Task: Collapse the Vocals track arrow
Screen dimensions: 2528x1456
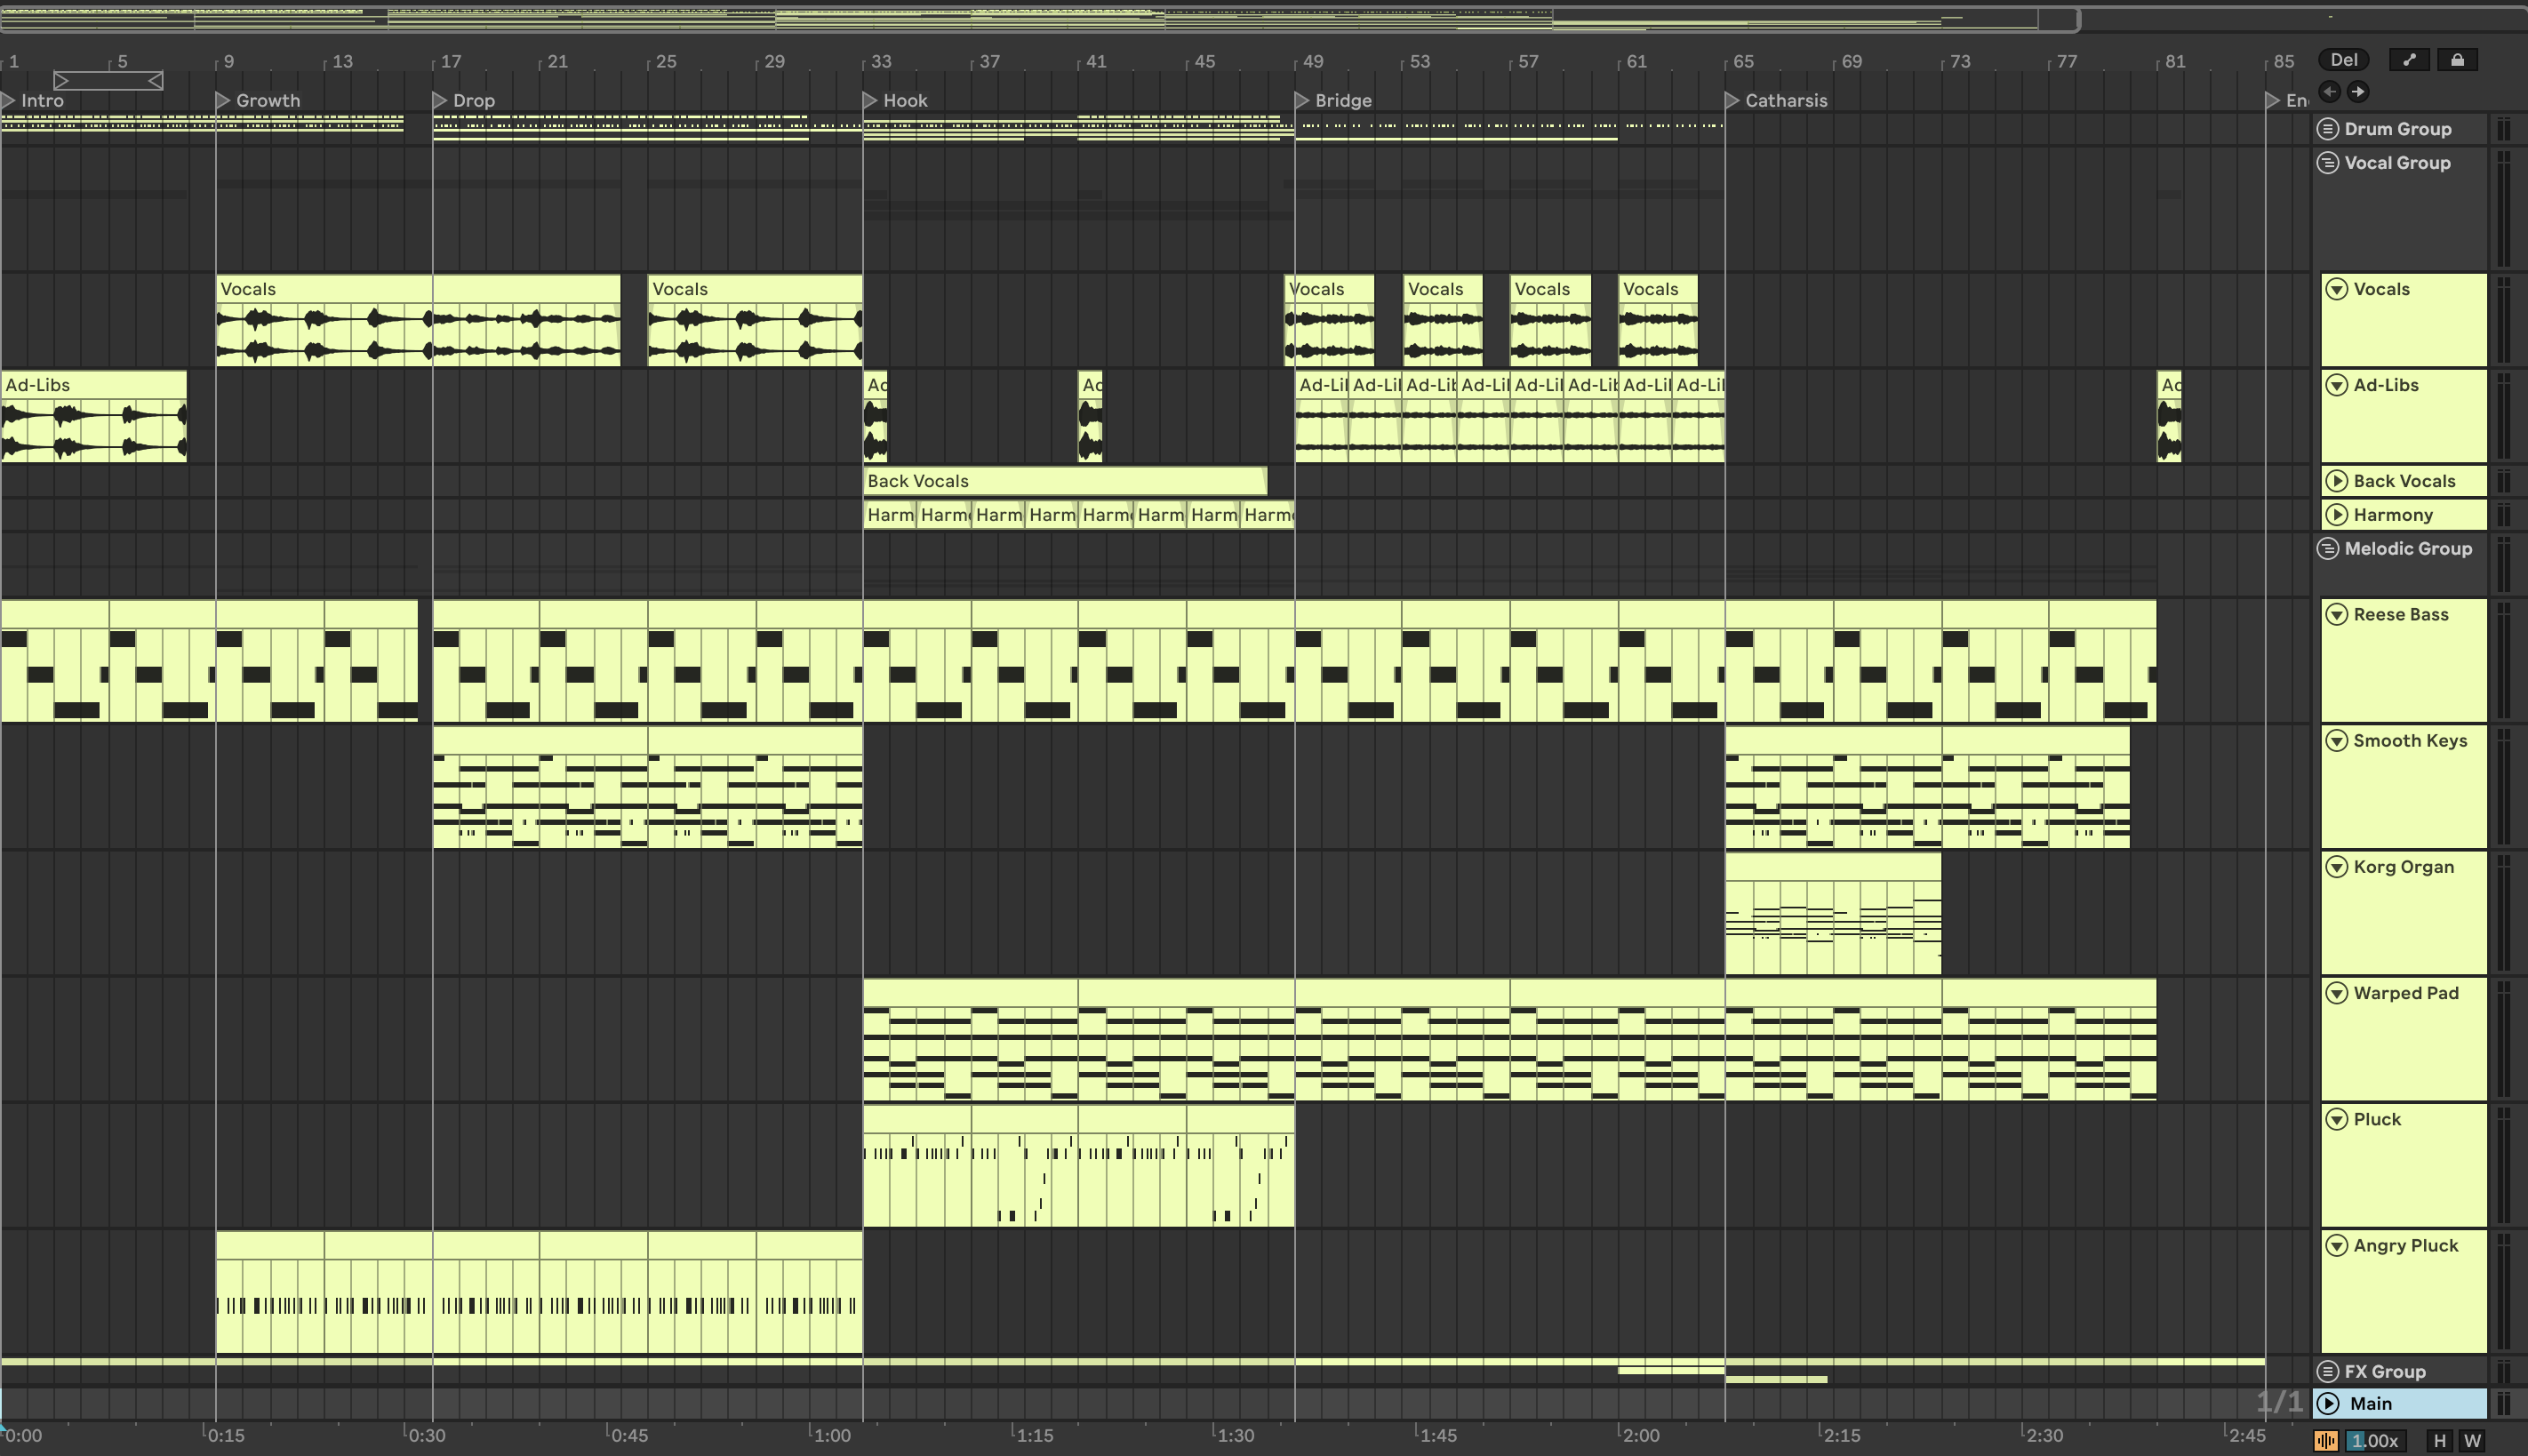Action: [x=2337, y=289]
